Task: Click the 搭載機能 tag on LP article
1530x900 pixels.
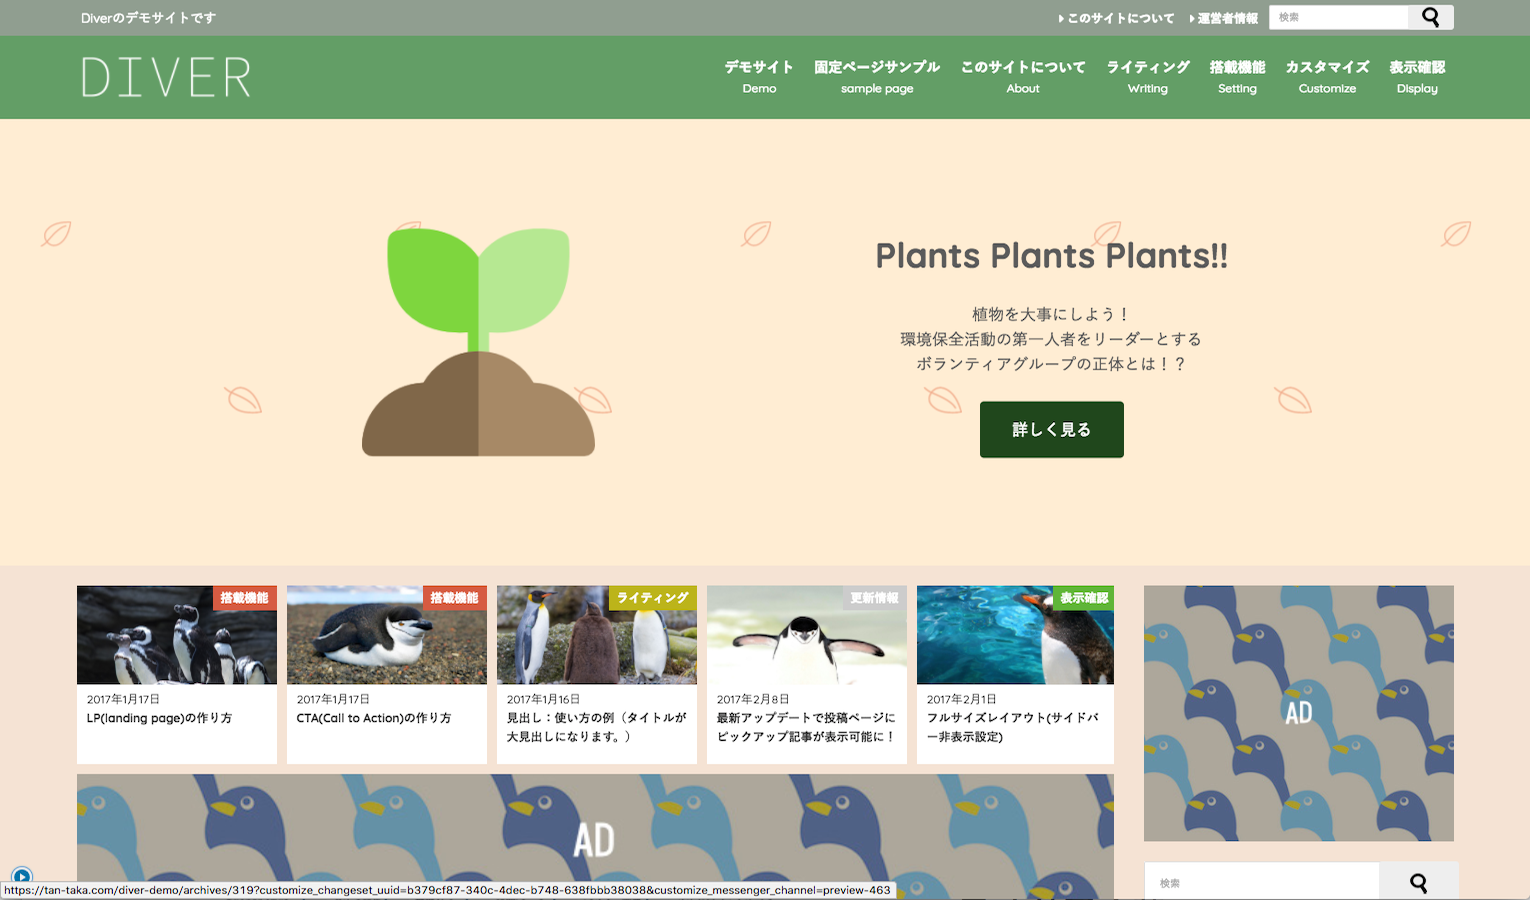Action: (x=245, y=598)
